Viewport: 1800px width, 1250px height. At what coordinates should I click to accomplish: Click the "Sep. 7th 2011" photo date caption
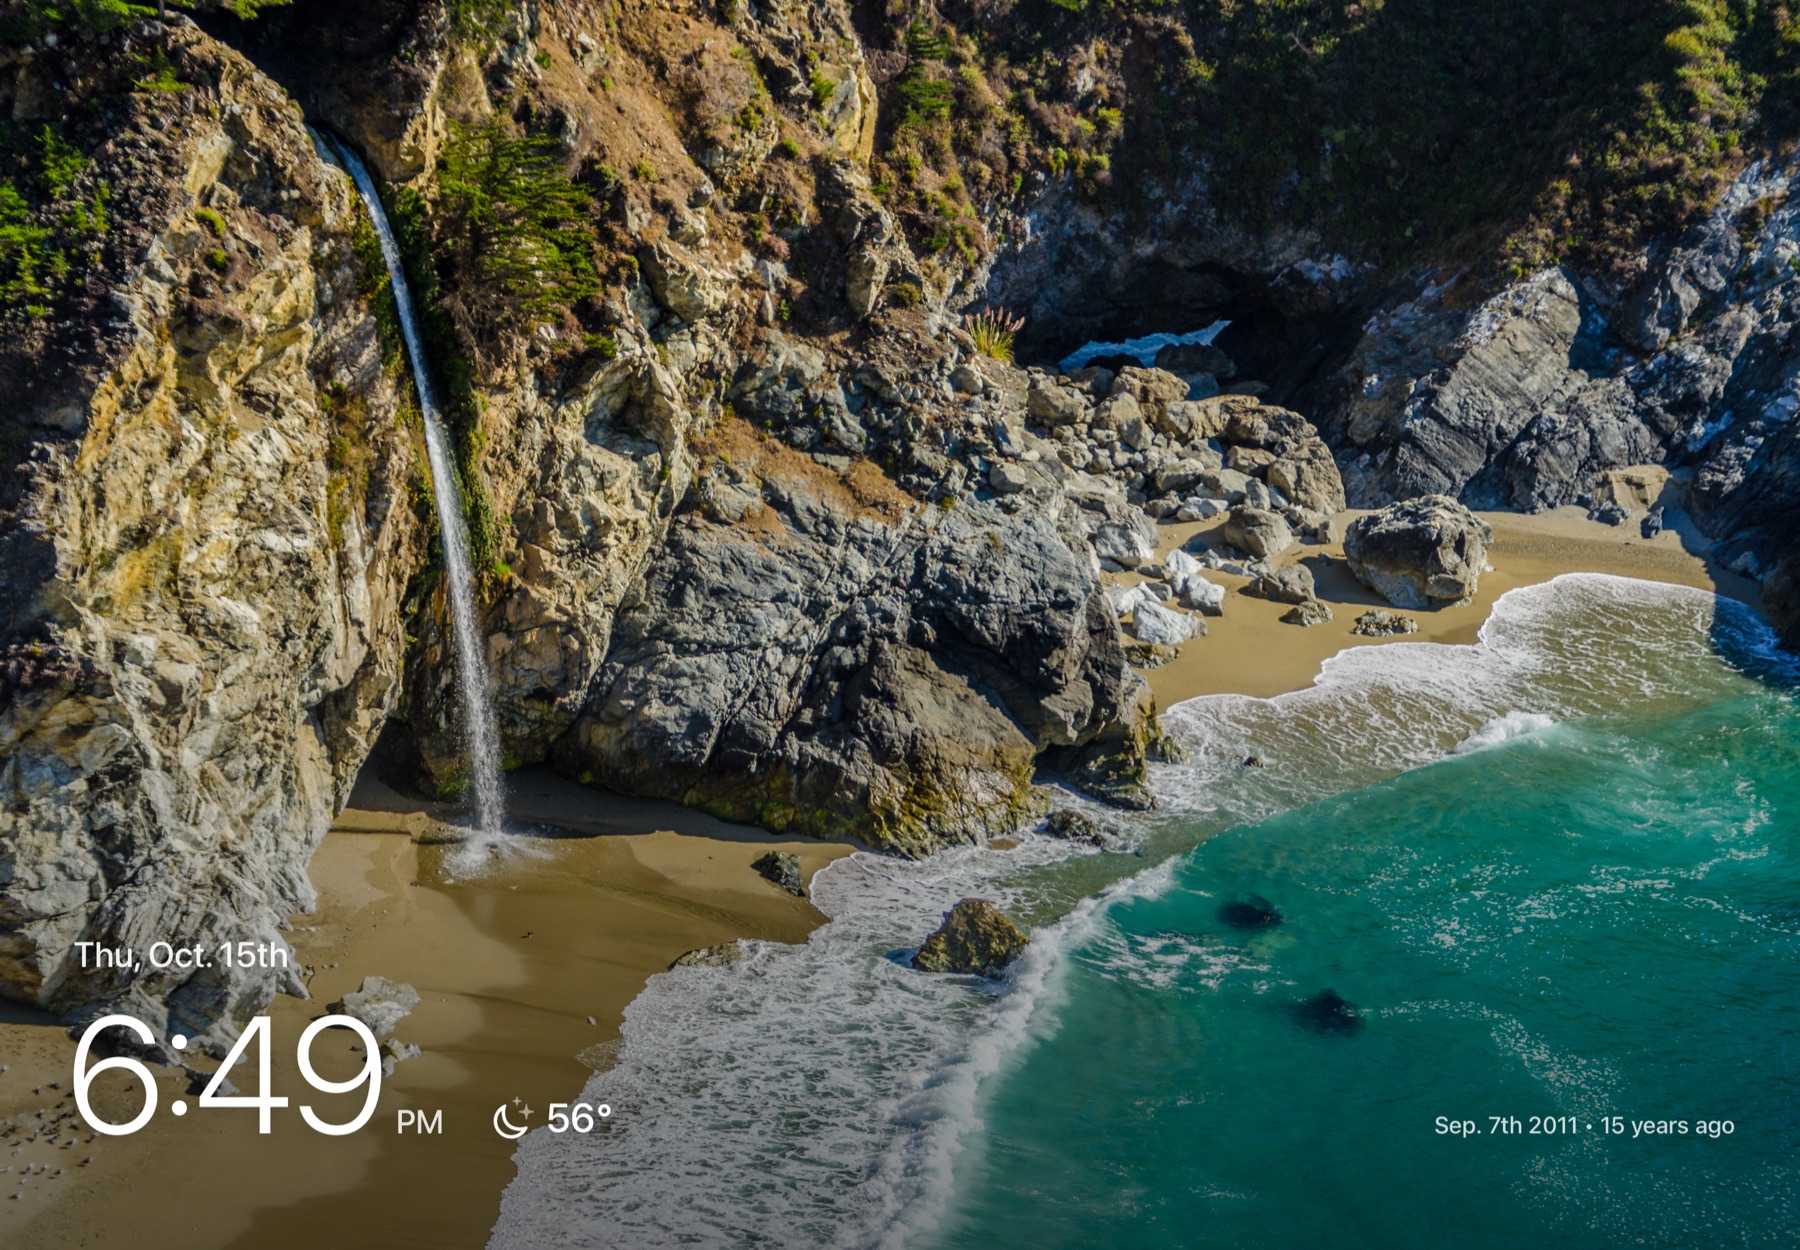(1505, 1125)
